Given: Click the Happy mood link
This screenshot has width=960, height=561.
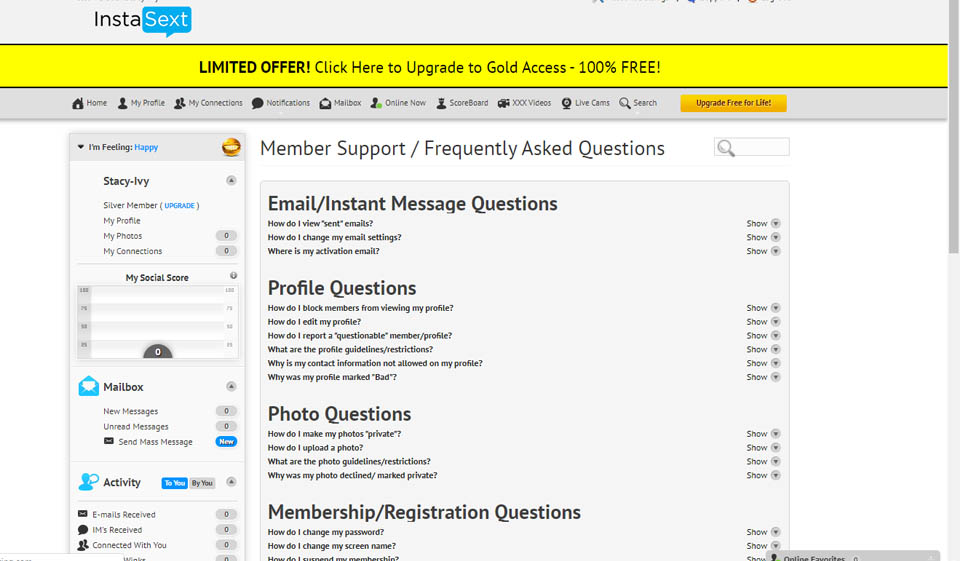Looking at the screenshot, I should click(146, 147).
